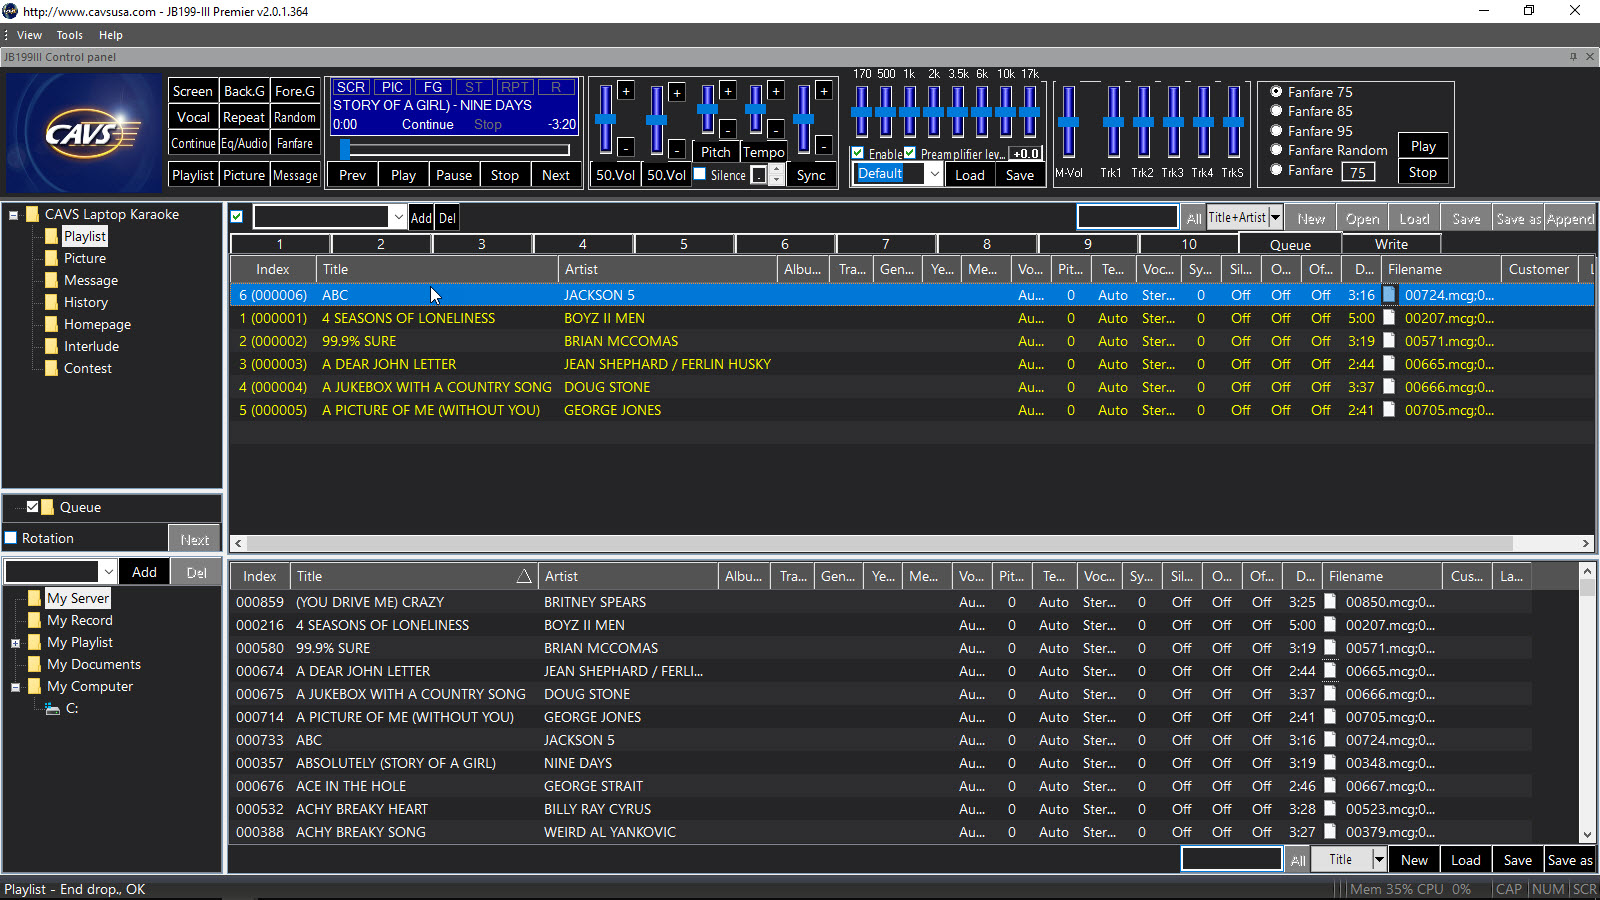Viewport: 1600px width, 900px height.
Task: Click the Contest folder icon
Action: pyautogui.click(x=51, y=368)
